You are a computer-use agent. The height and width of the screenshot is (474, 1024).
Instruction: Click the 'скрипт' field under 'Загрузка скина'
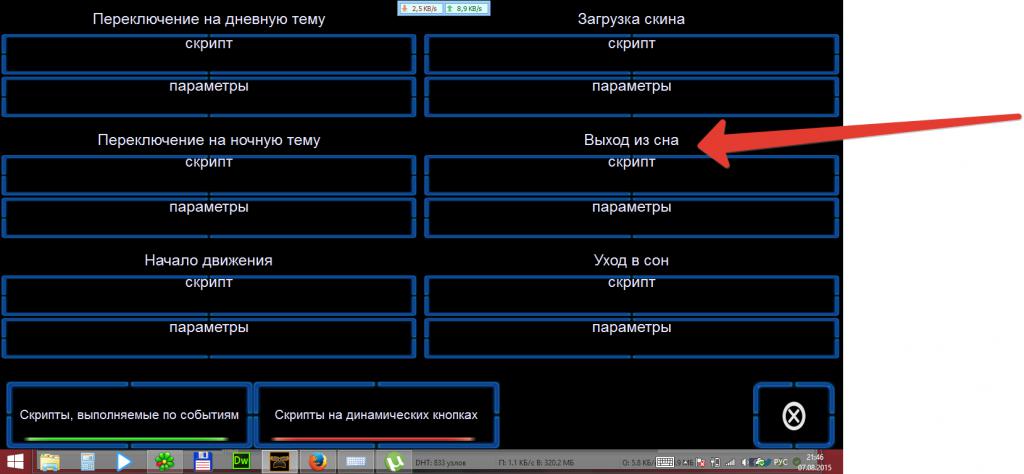pyautogui.click(x=632, y=54)
